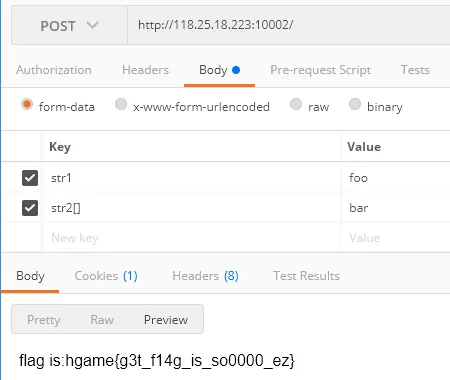Click the empty Value placeholder field
The image size is (450, 380).
coord(396,238)
